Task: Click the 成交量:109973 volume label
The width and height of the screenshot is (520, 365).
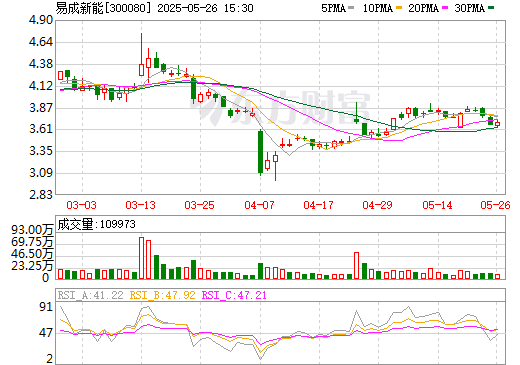Action: pos(97,224)
